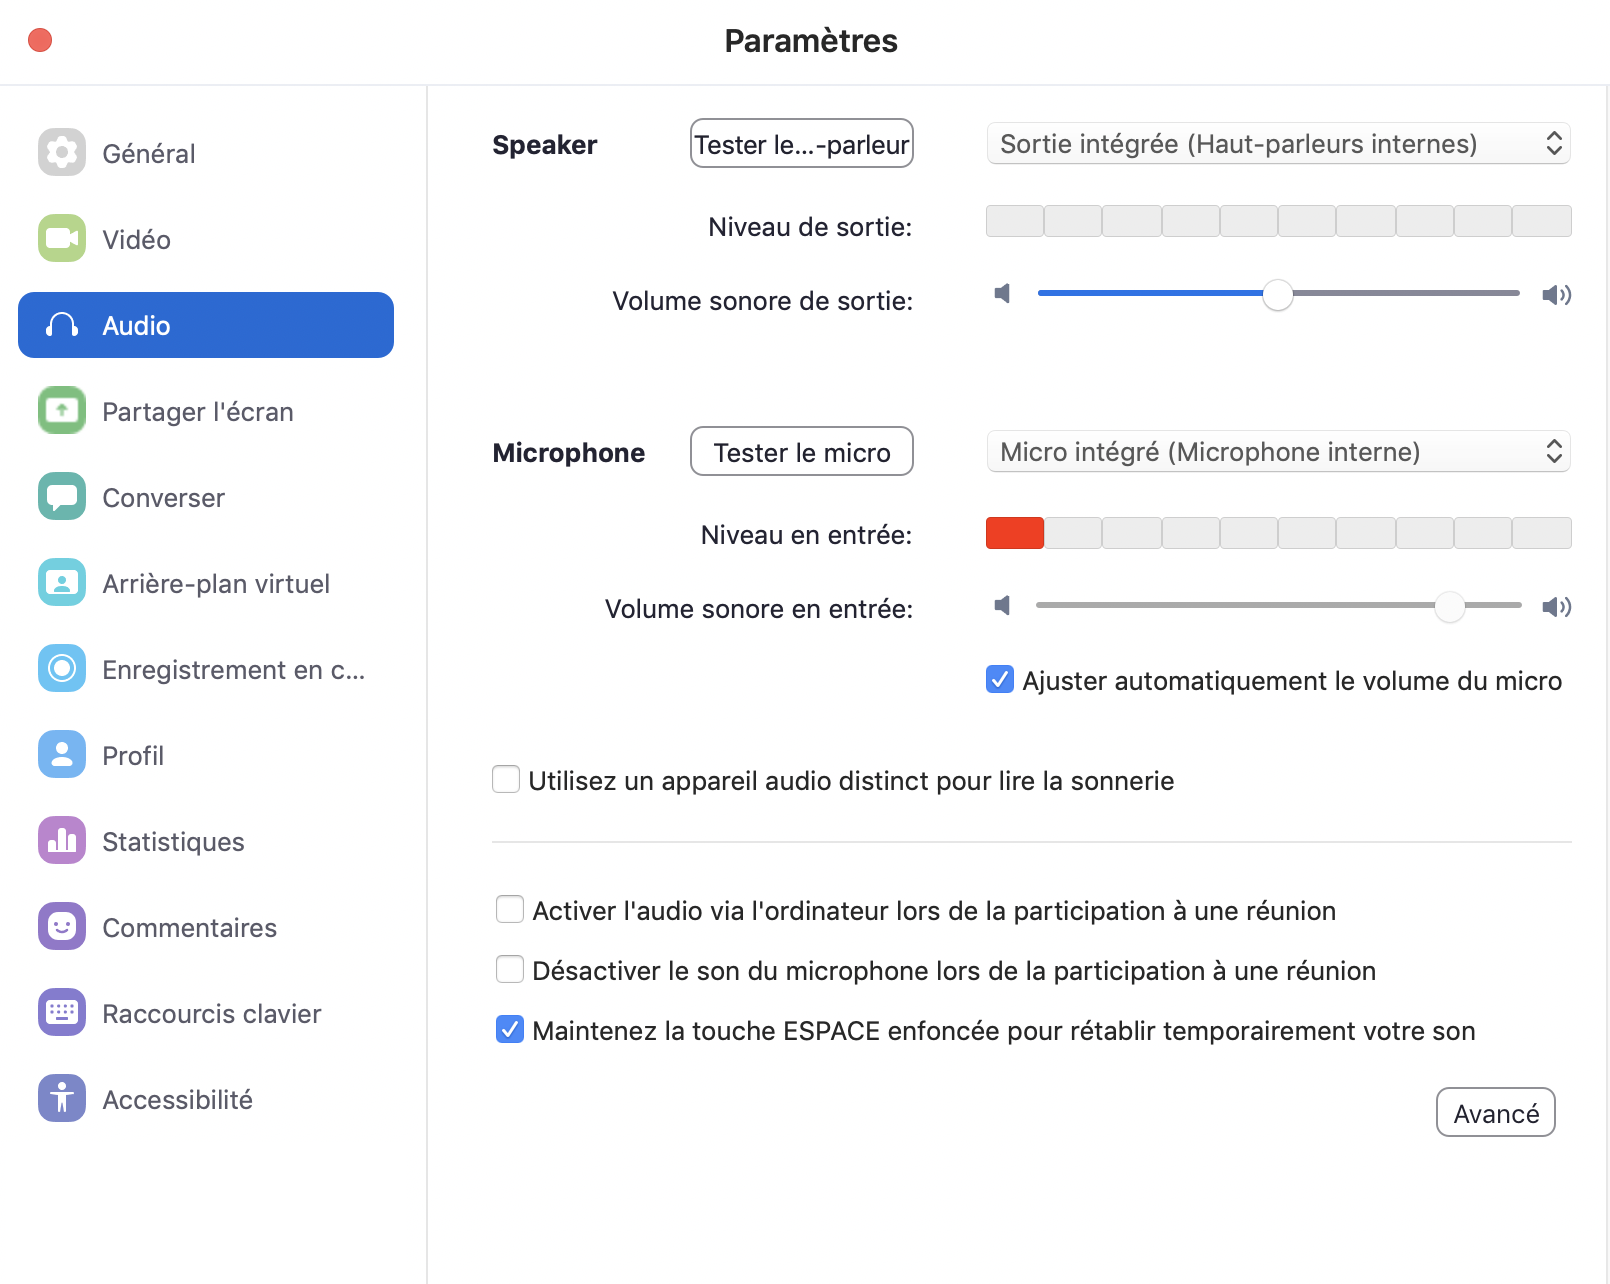
Task: Click the Statistiques bar chart icon
Action: tap(62, 841)
